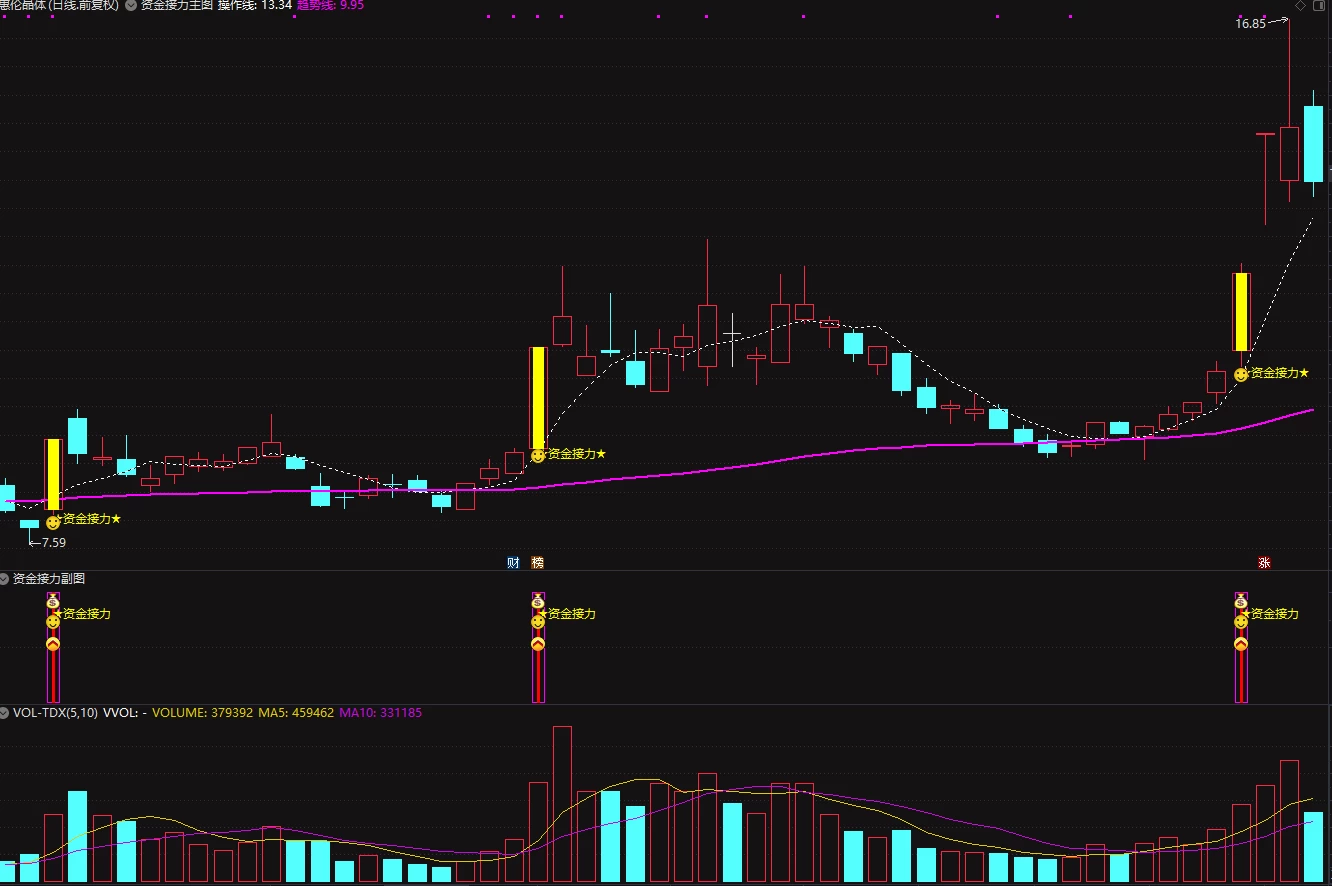Click the rightmost orange up-arrow icon in 资金接力副图
This screenshot has width=1332, height=886.
(x=1241, y=644)
